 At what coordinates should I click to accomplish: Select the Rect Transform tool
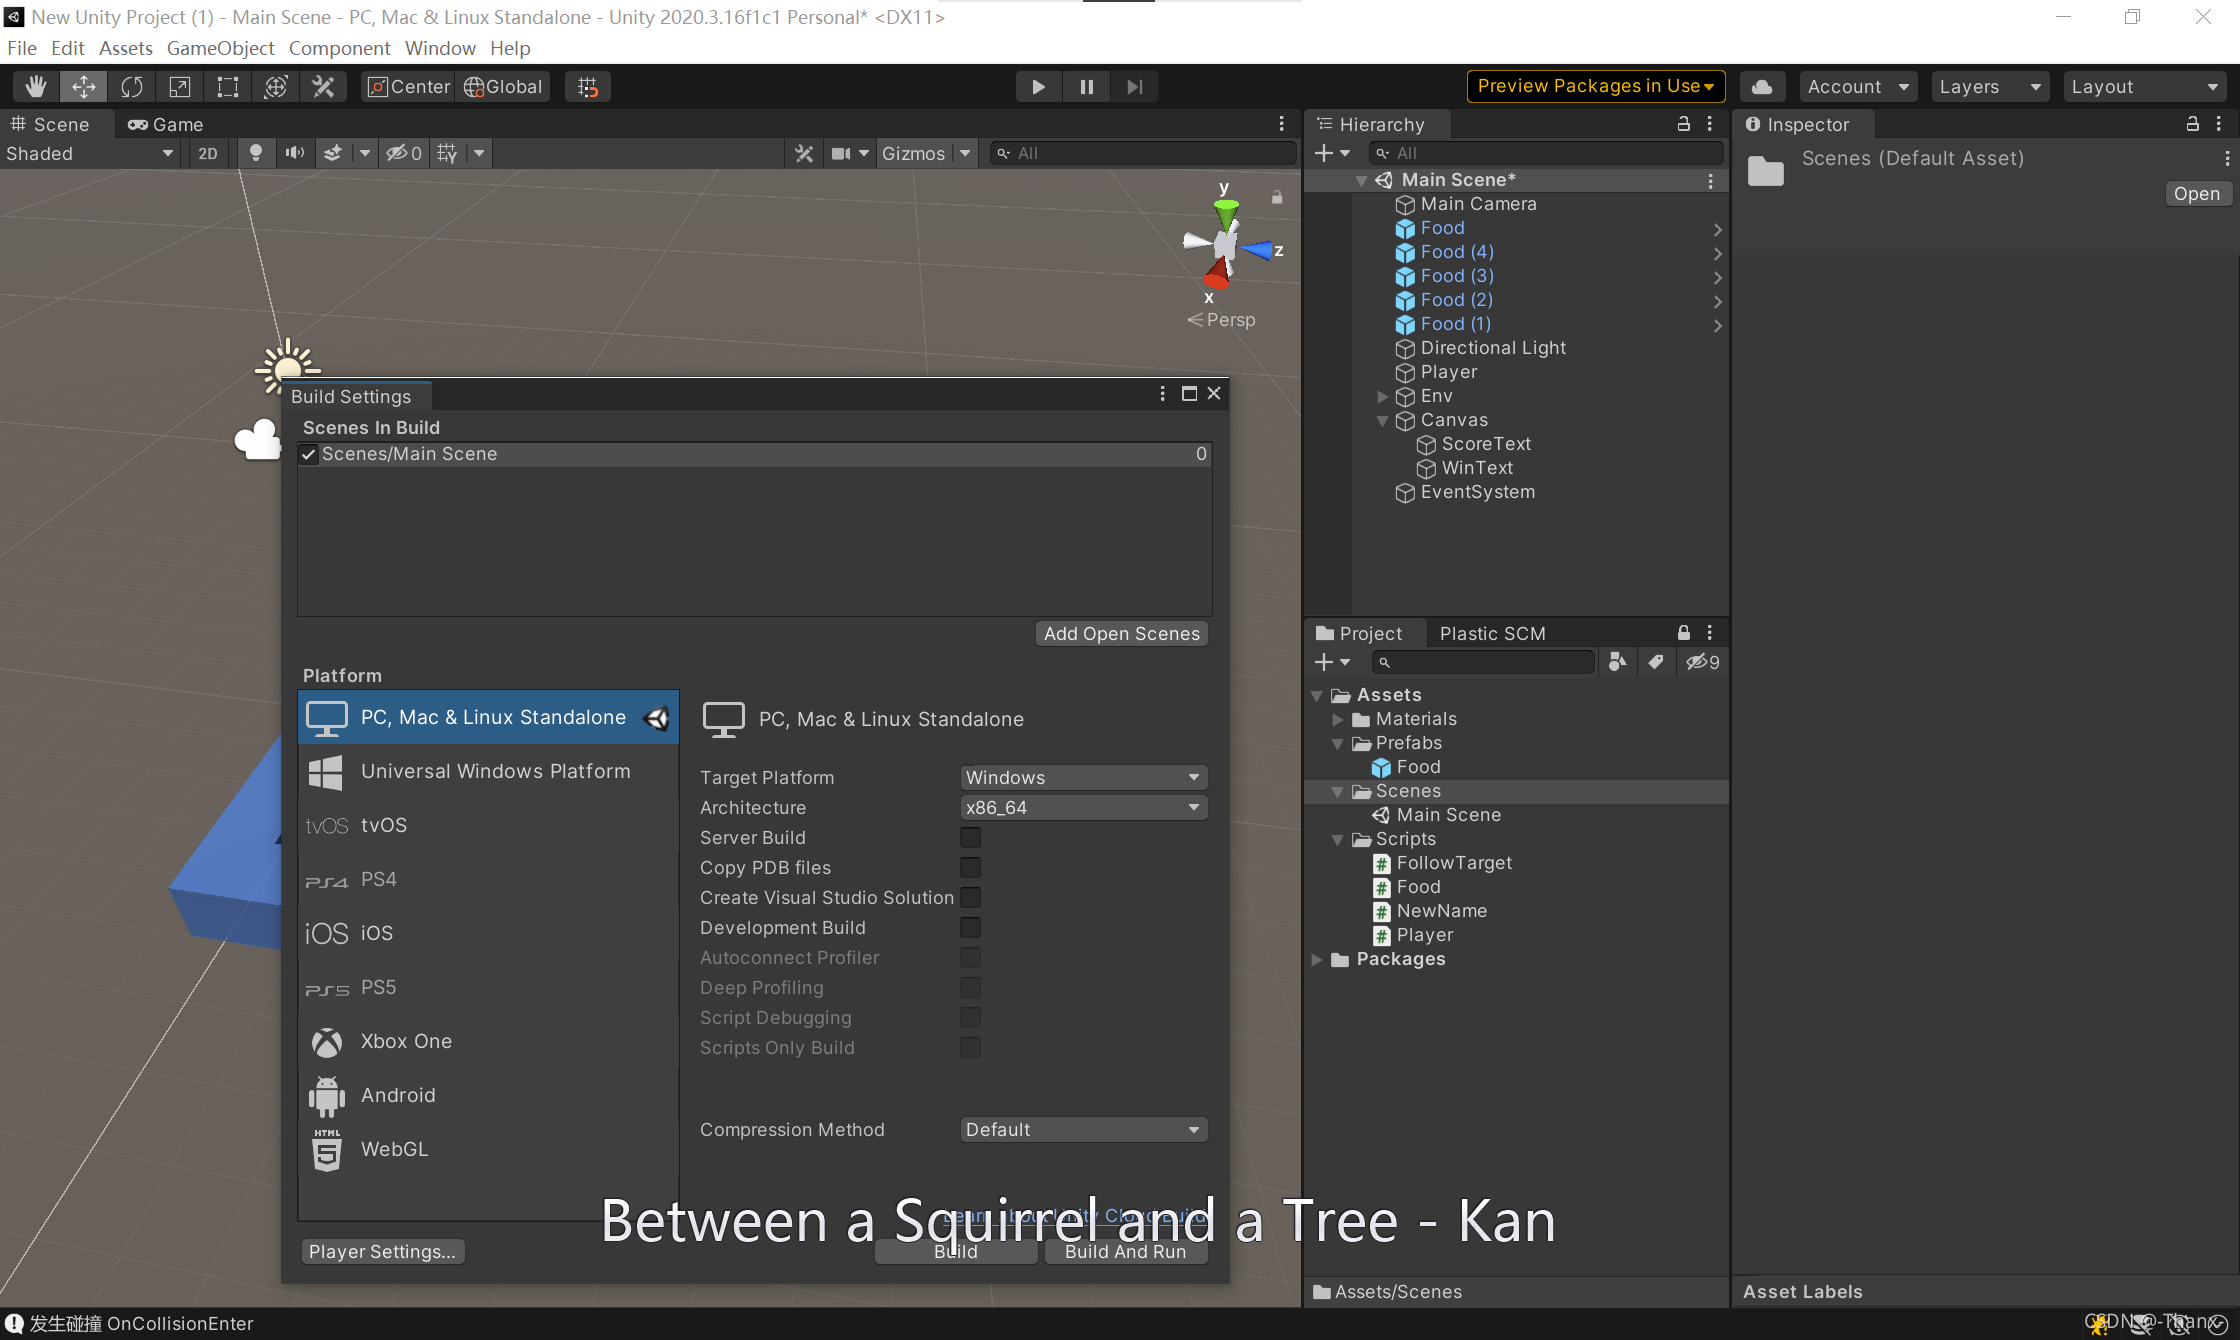tap(227, 87)
